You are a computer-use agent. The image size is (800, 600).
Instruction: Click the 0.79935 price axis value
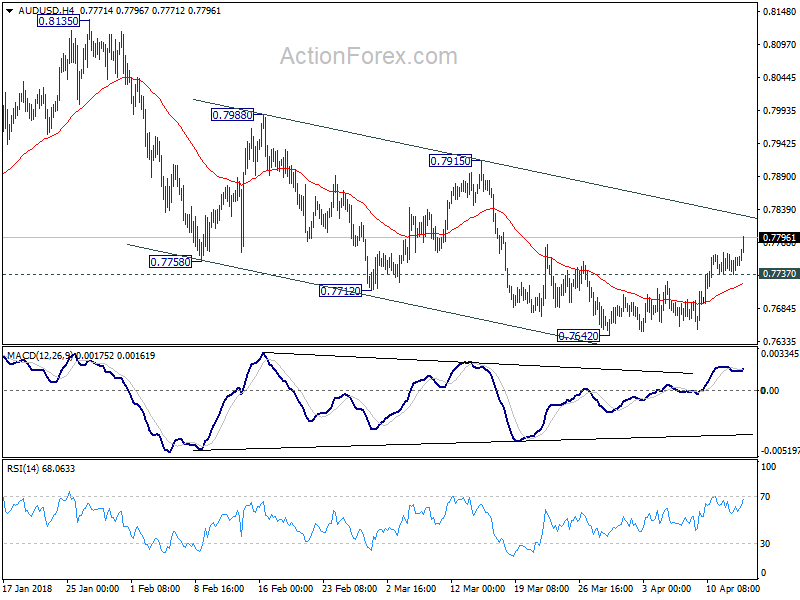779,110
